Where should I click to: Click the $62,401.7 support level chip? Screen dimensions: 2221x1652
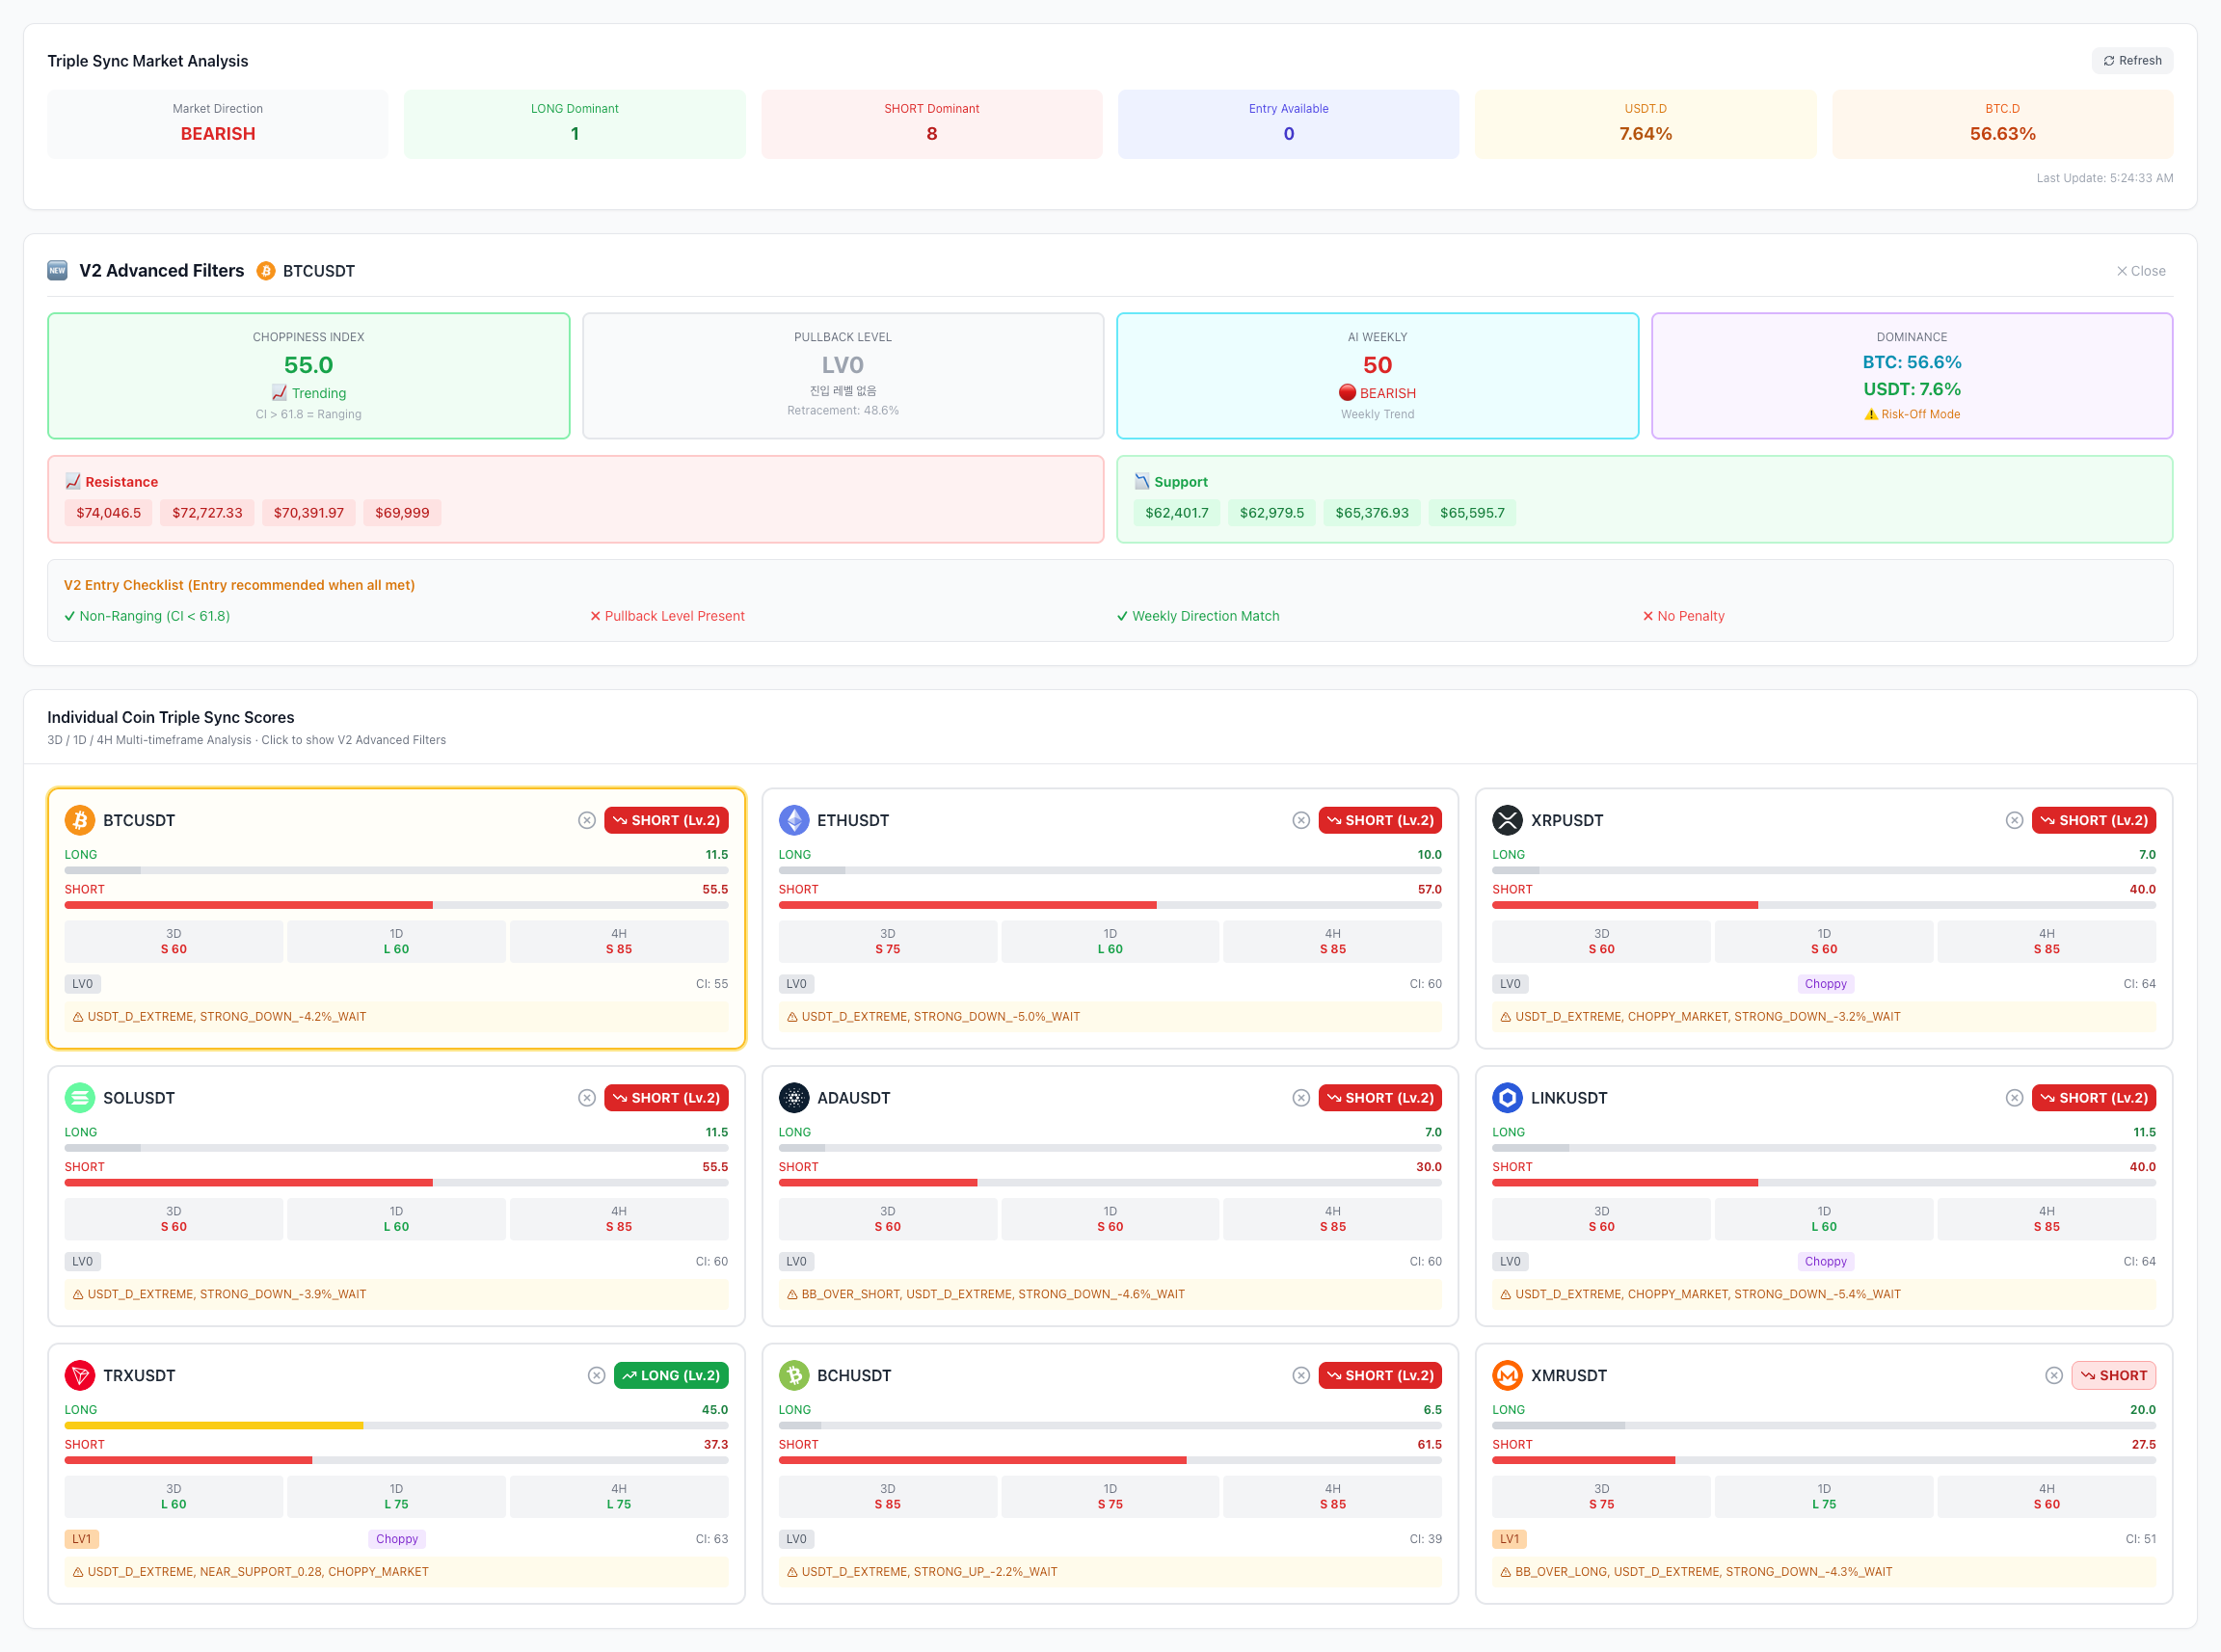[x=1176, y=513]
